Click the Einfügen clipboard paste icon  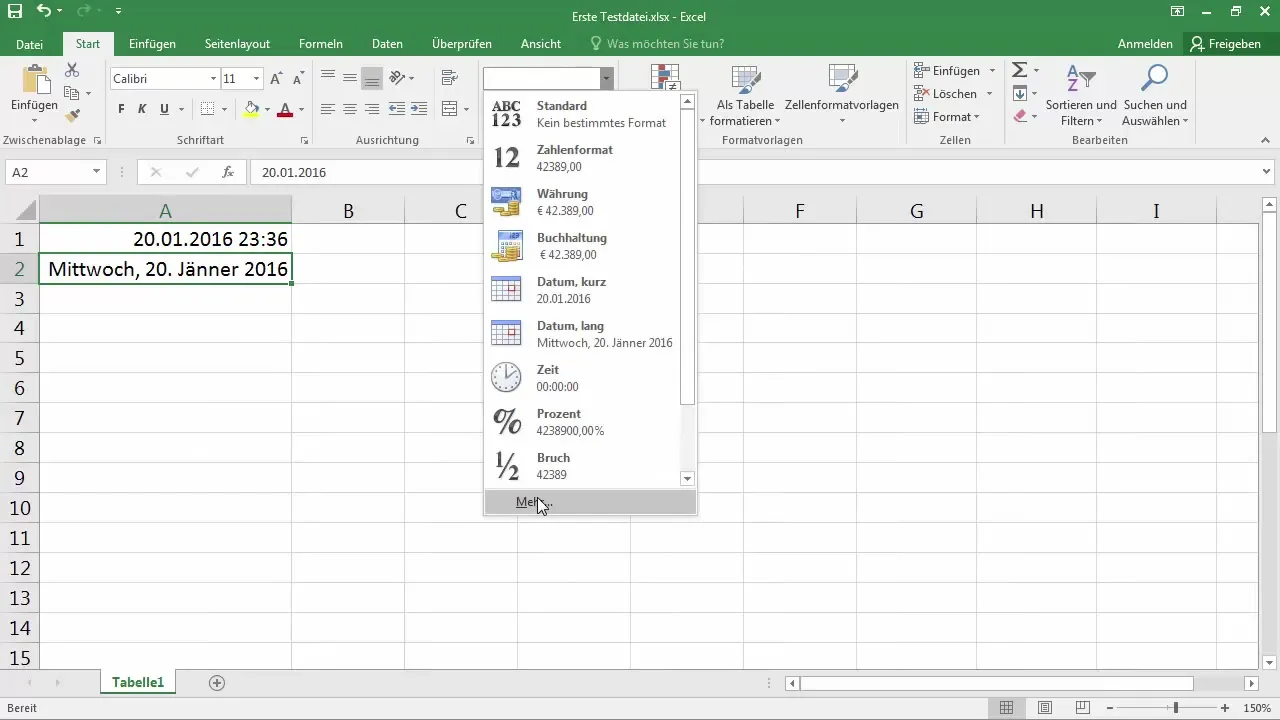35,79
